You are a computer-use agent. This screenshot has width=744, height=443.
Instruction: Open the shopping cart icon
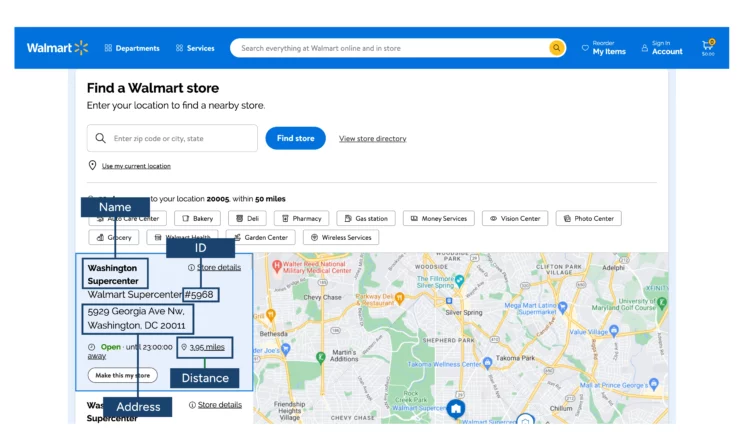(708, 47)
